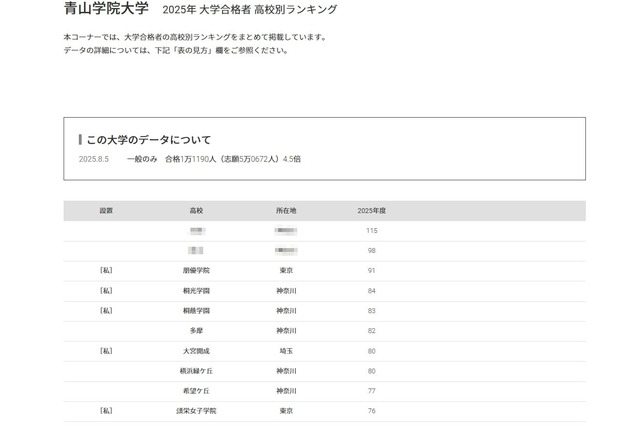Click the value 77 for 希望ケ丘
This screenshot has height=426, width=640.
[x=371, y=391]
